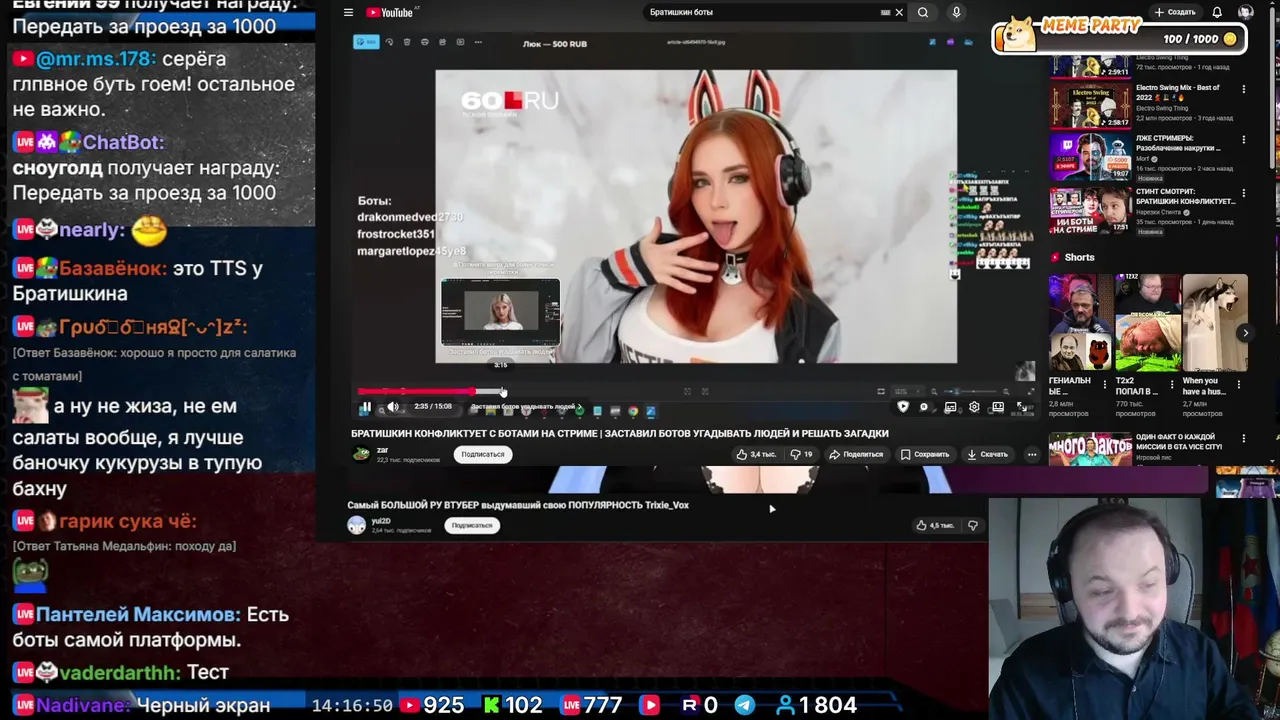Start voice search with microphone icon
Screen dimensions: 1280x720
coord(956,13)
